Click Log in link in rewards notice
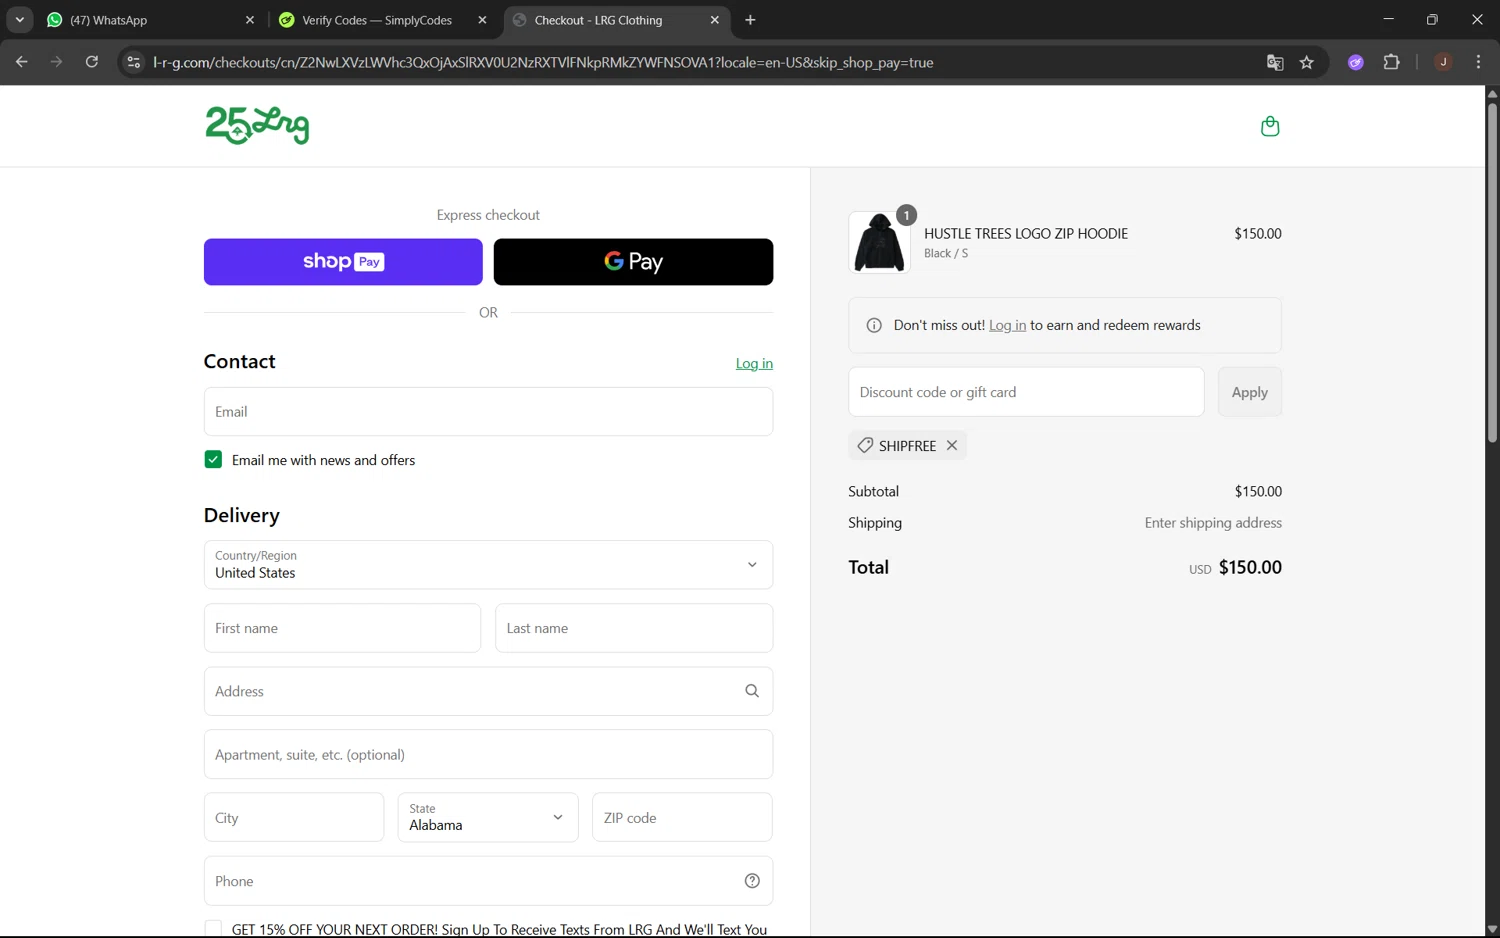The height and width of the screenshot is (938, 1500). coord(1007,325)
